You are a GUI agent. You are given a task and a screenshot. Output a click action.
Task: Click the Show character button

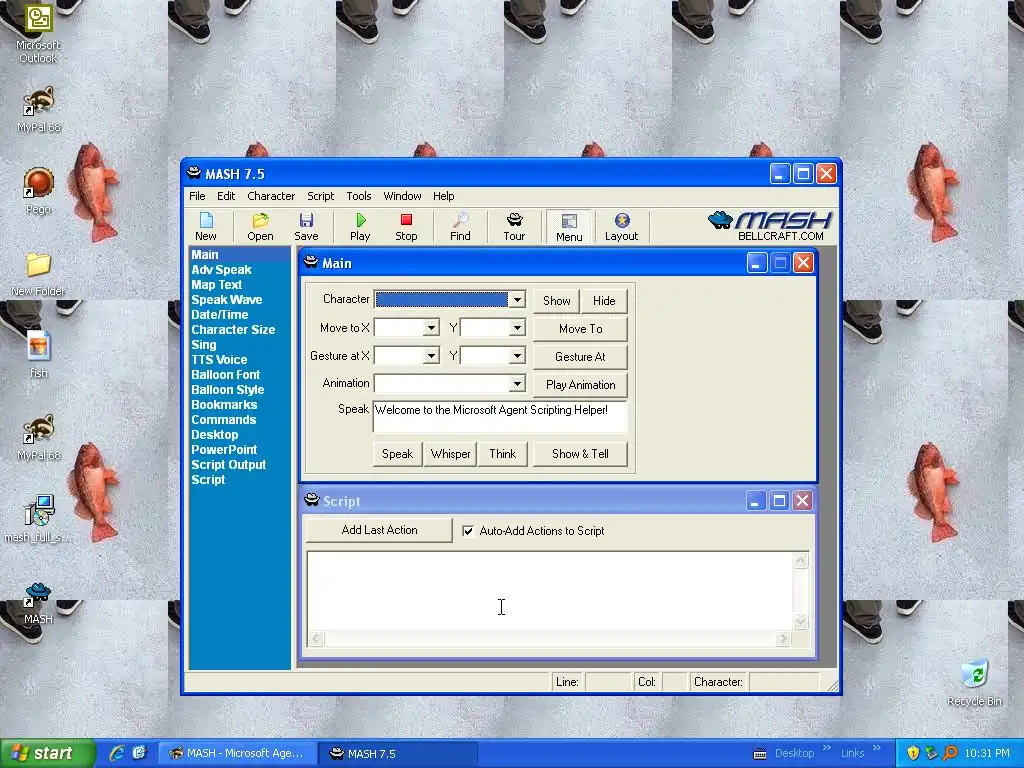point(556,300)
